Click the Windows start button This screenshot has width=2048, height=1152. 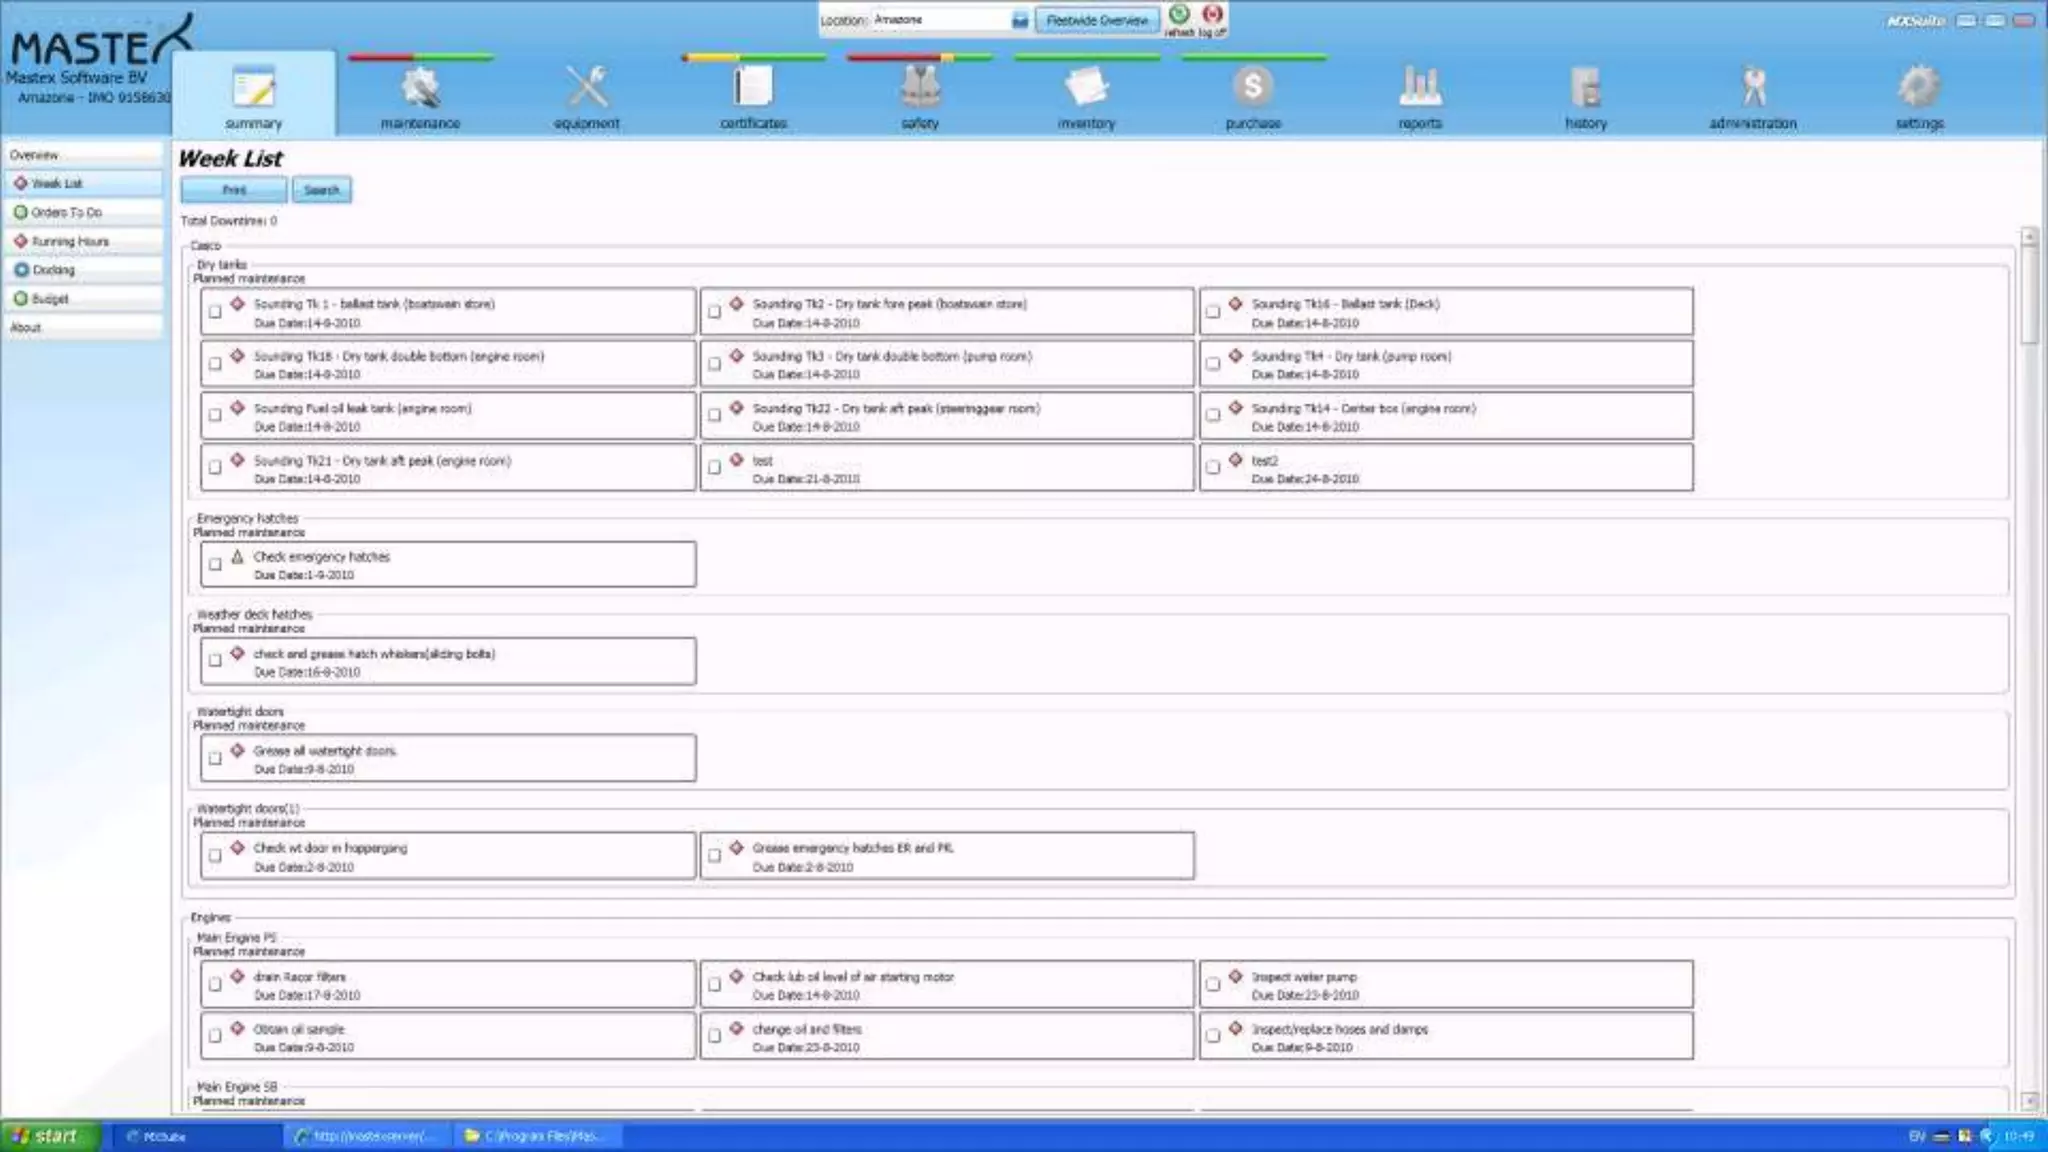tap(50, 1136)
